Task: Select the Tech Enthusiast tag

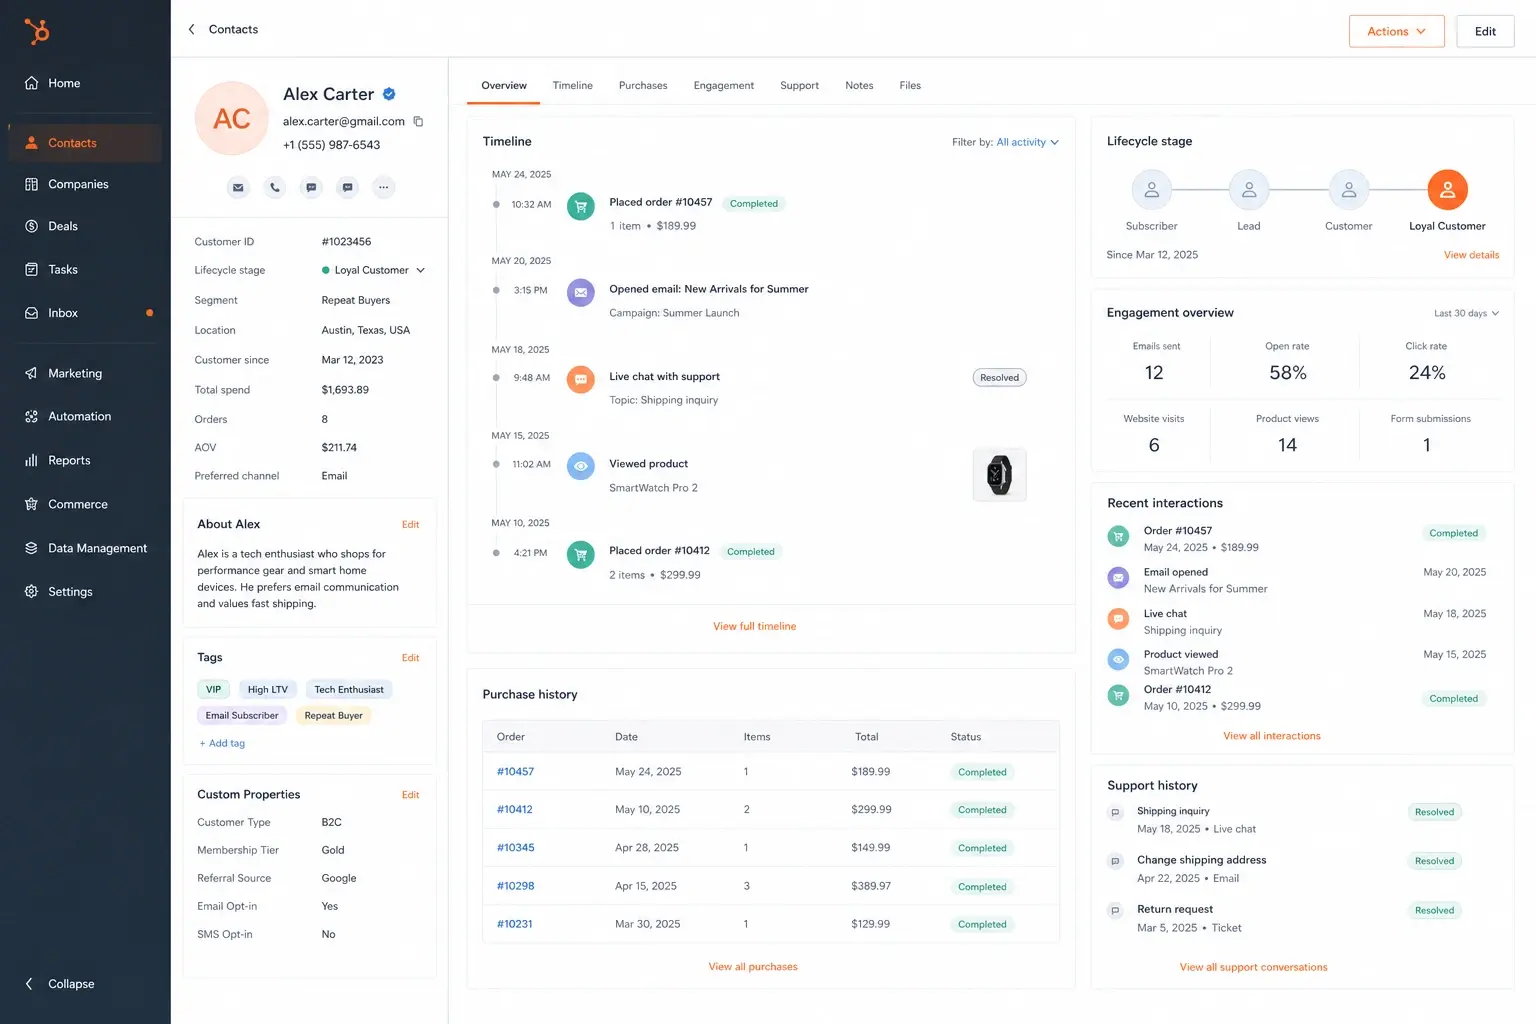Action: (349, 689)
